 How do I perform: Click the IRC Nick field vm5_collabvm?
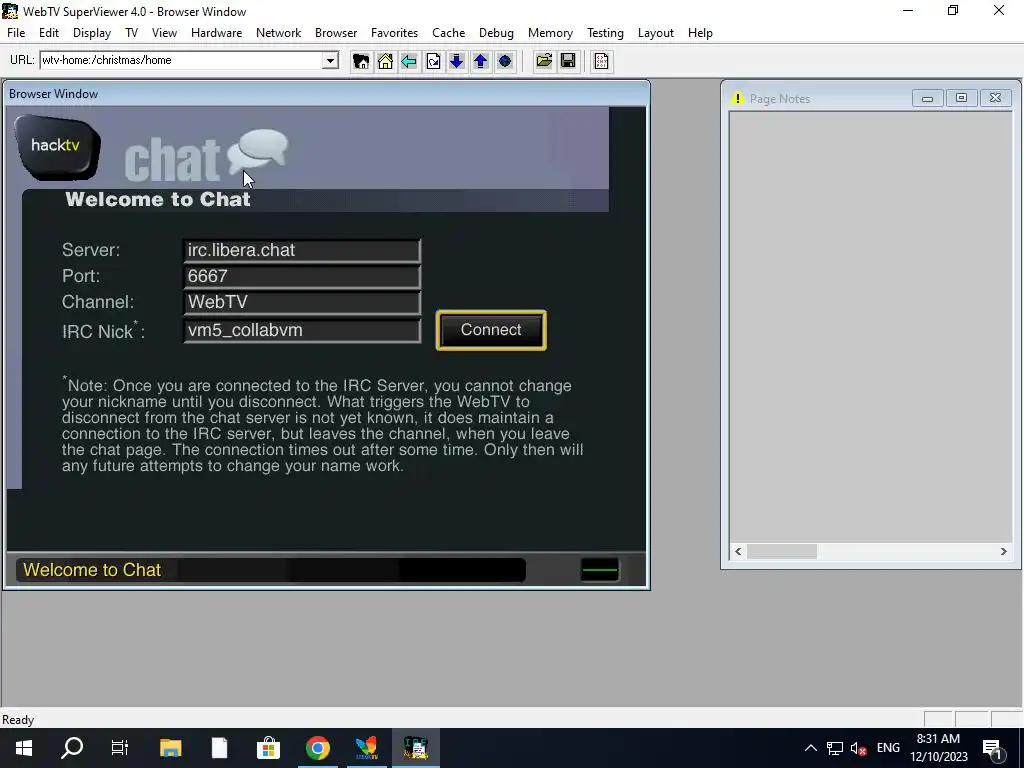[x=302, y=330]
